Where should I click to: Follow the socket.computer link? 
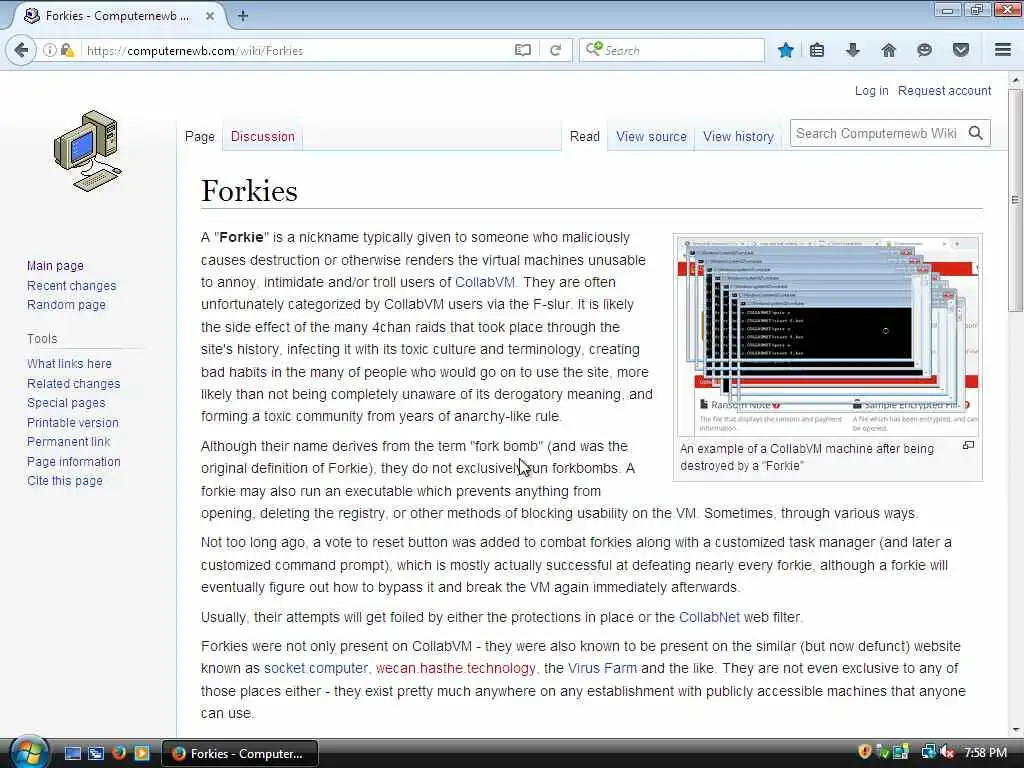coord(316,668)
